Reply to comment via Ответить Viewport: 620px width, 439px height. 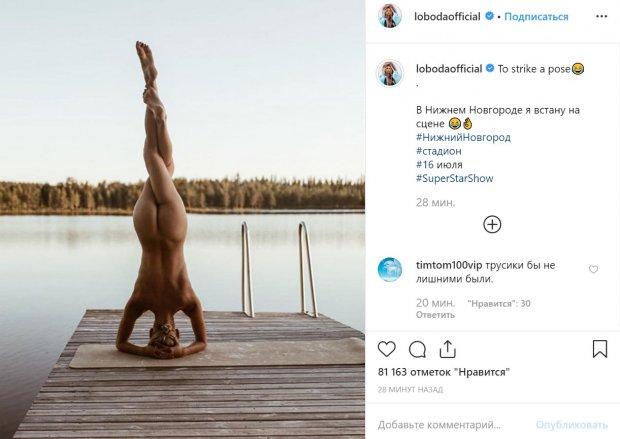pyautogui.click(x=435, y=314)
